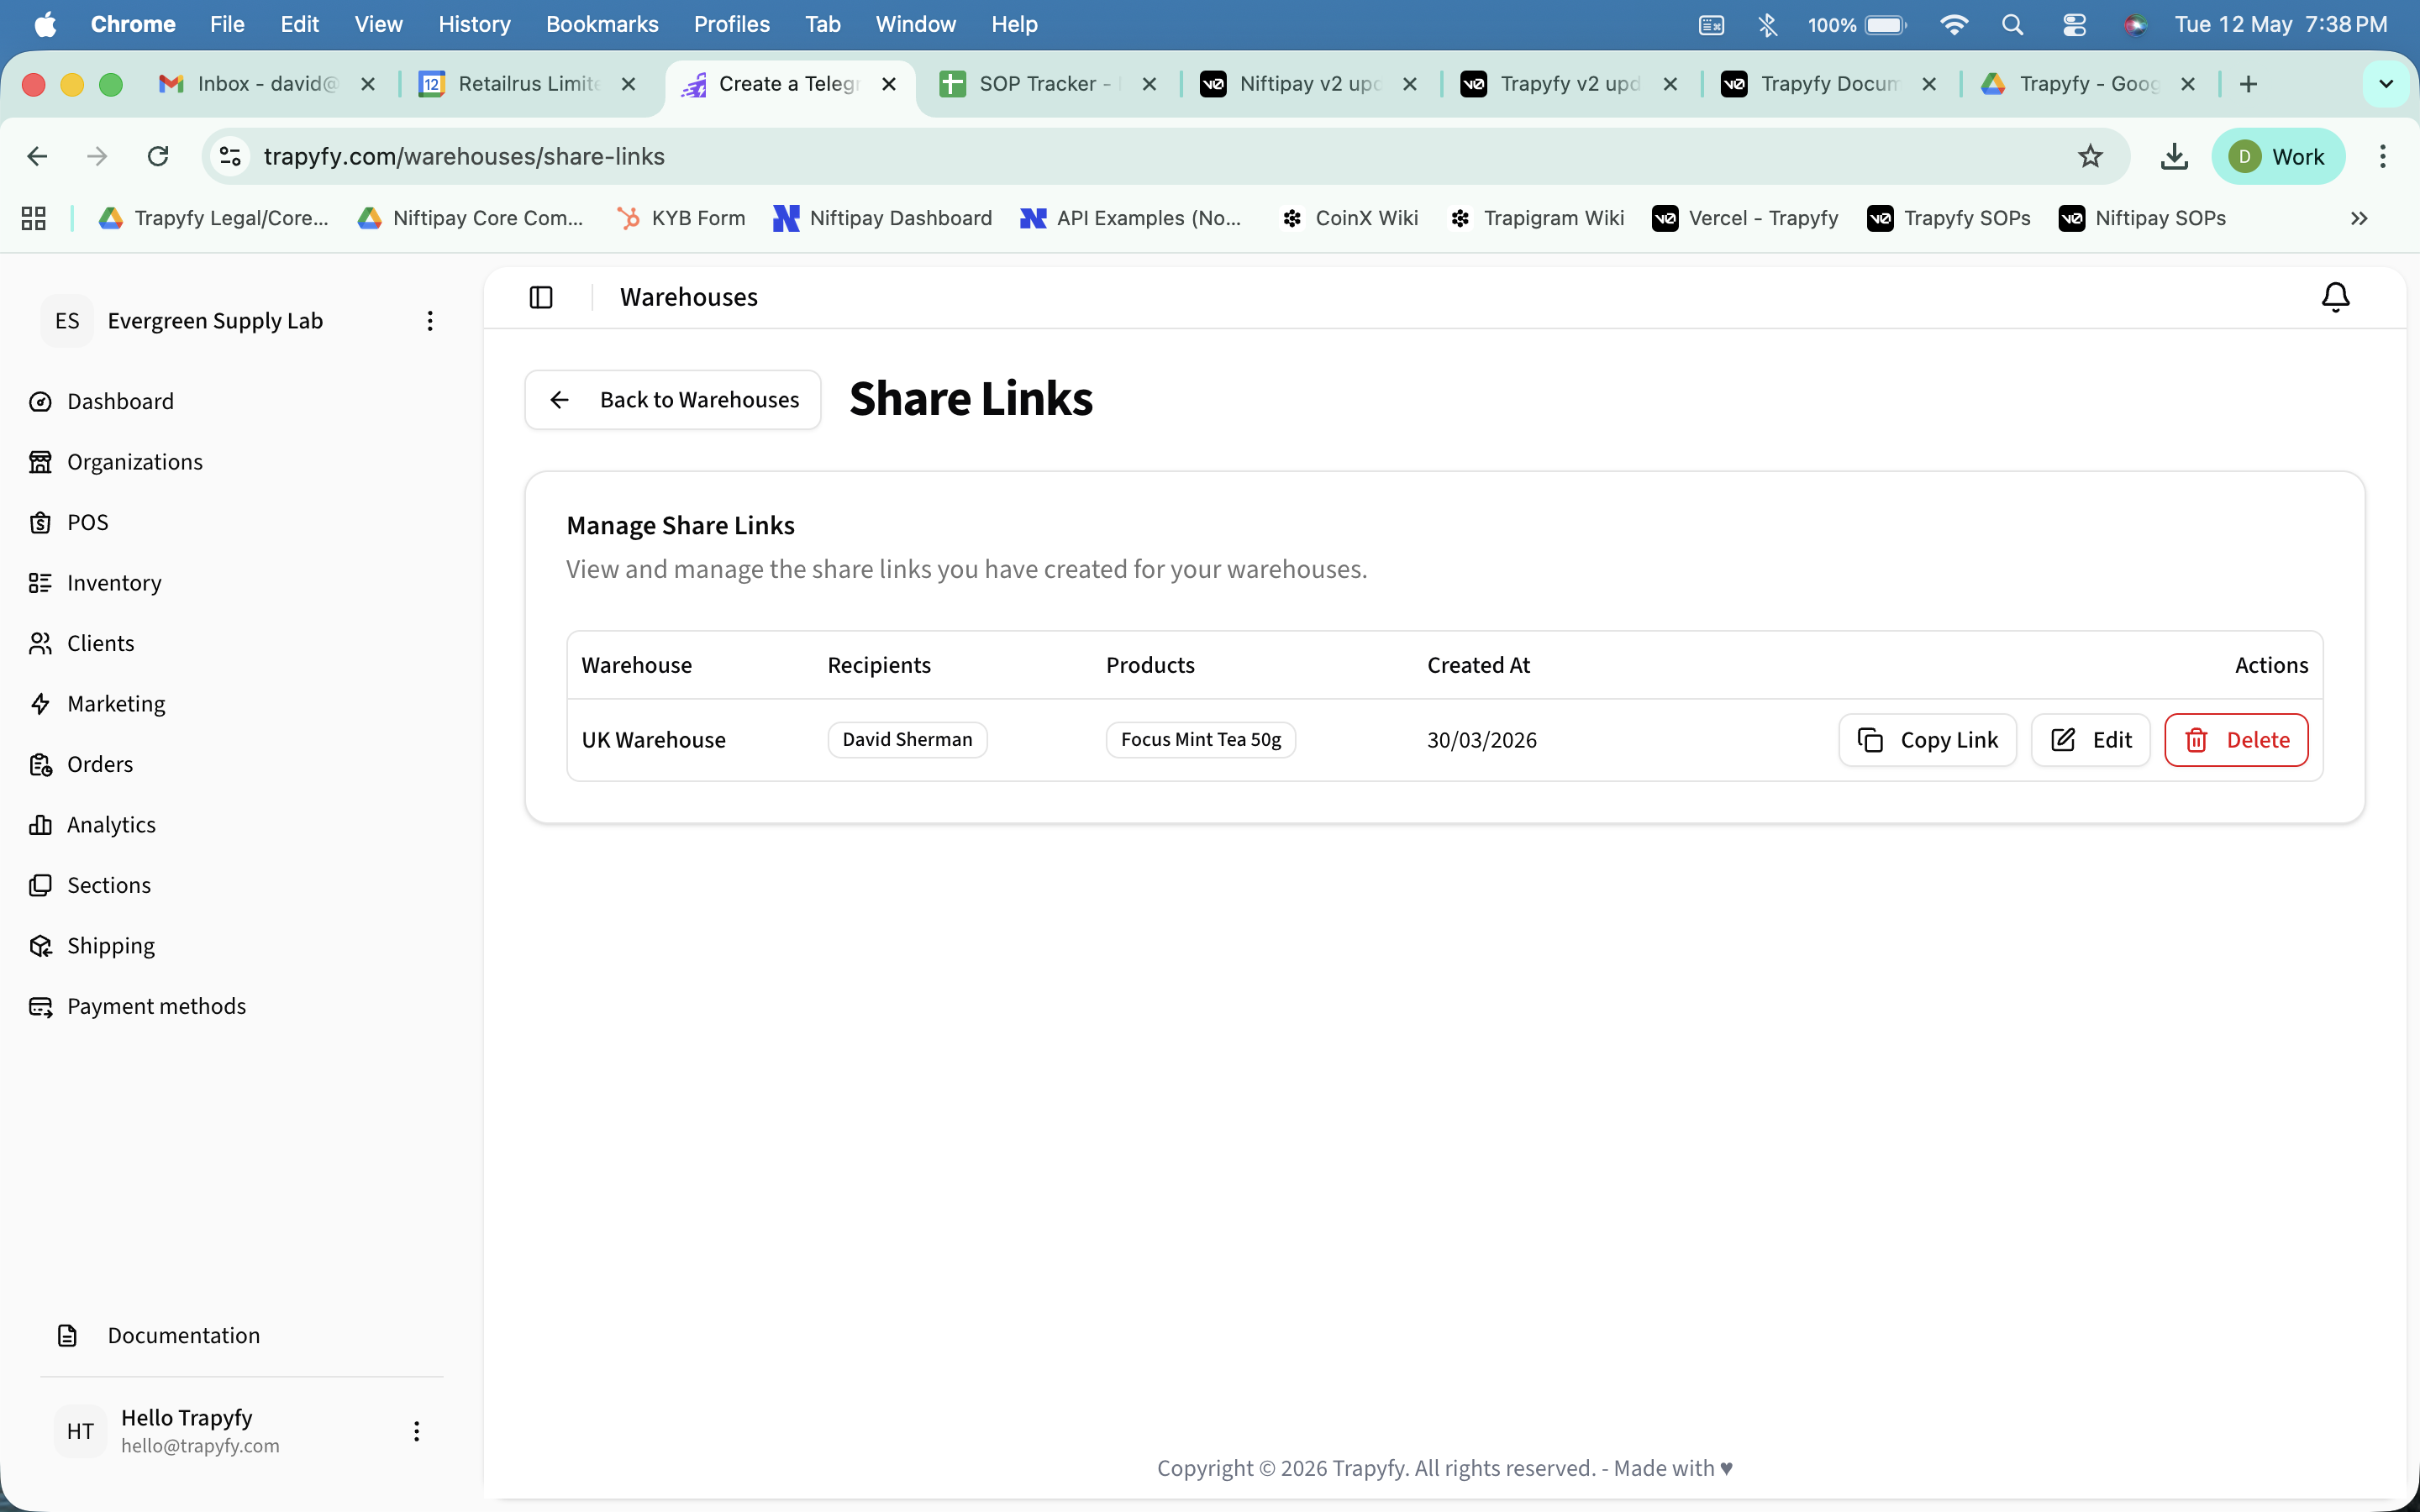This screenshot has width=2420, height=1512.
Task: Open Chrome three-dot menu
Action: click(2382, 156)
